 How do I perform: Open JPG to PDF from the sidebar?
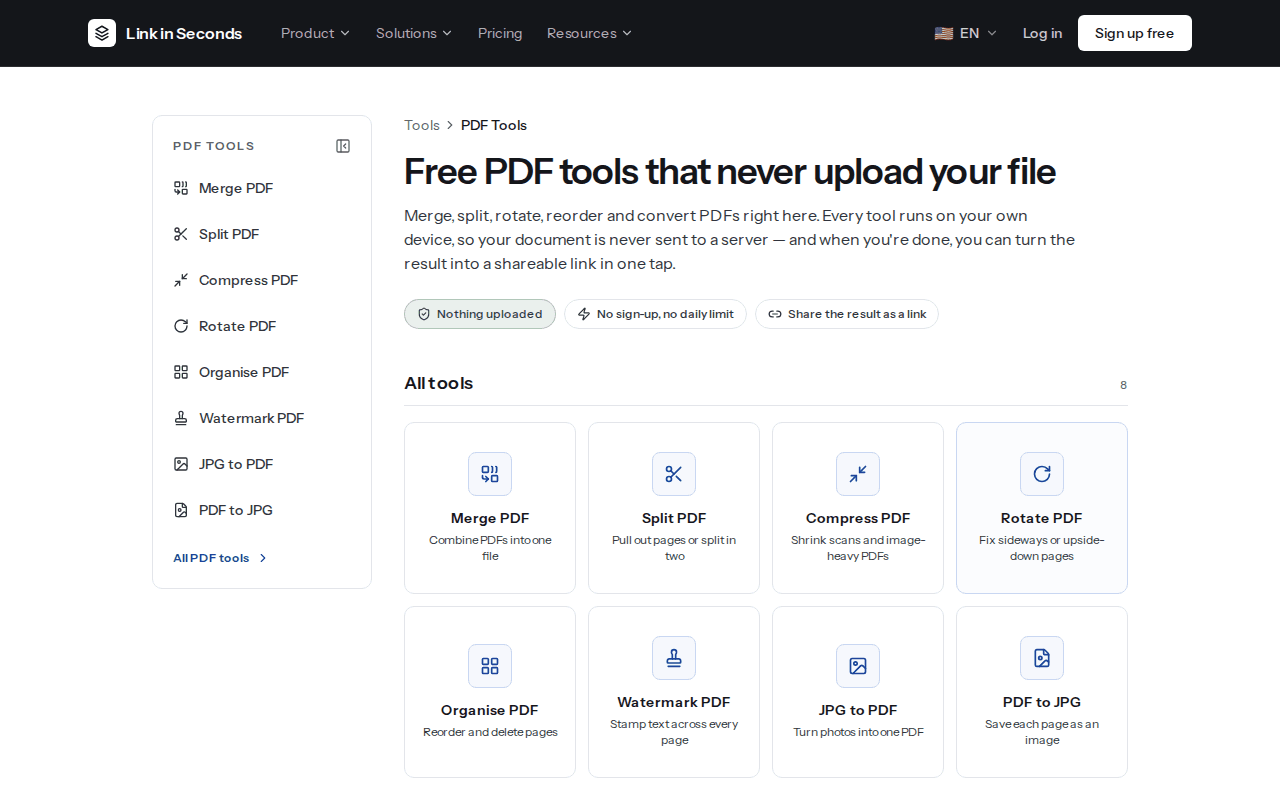point(262,464)
